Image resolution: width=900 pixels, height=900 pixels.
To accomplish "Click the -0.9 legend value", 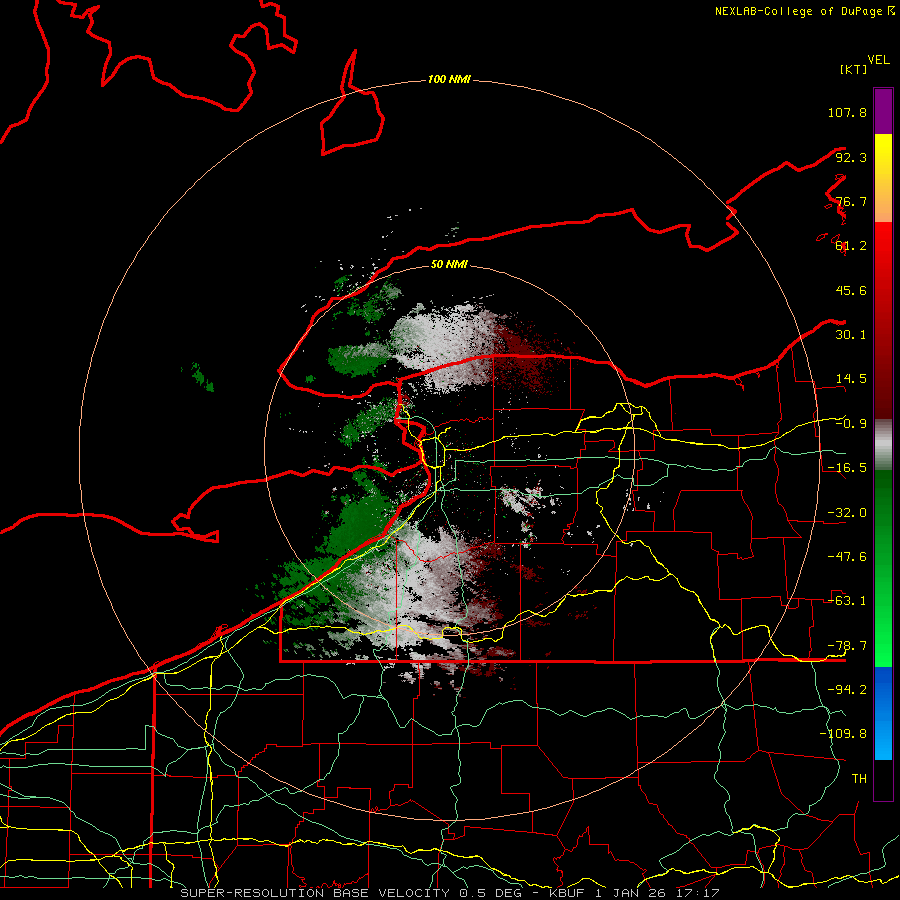I will [851, 424].
